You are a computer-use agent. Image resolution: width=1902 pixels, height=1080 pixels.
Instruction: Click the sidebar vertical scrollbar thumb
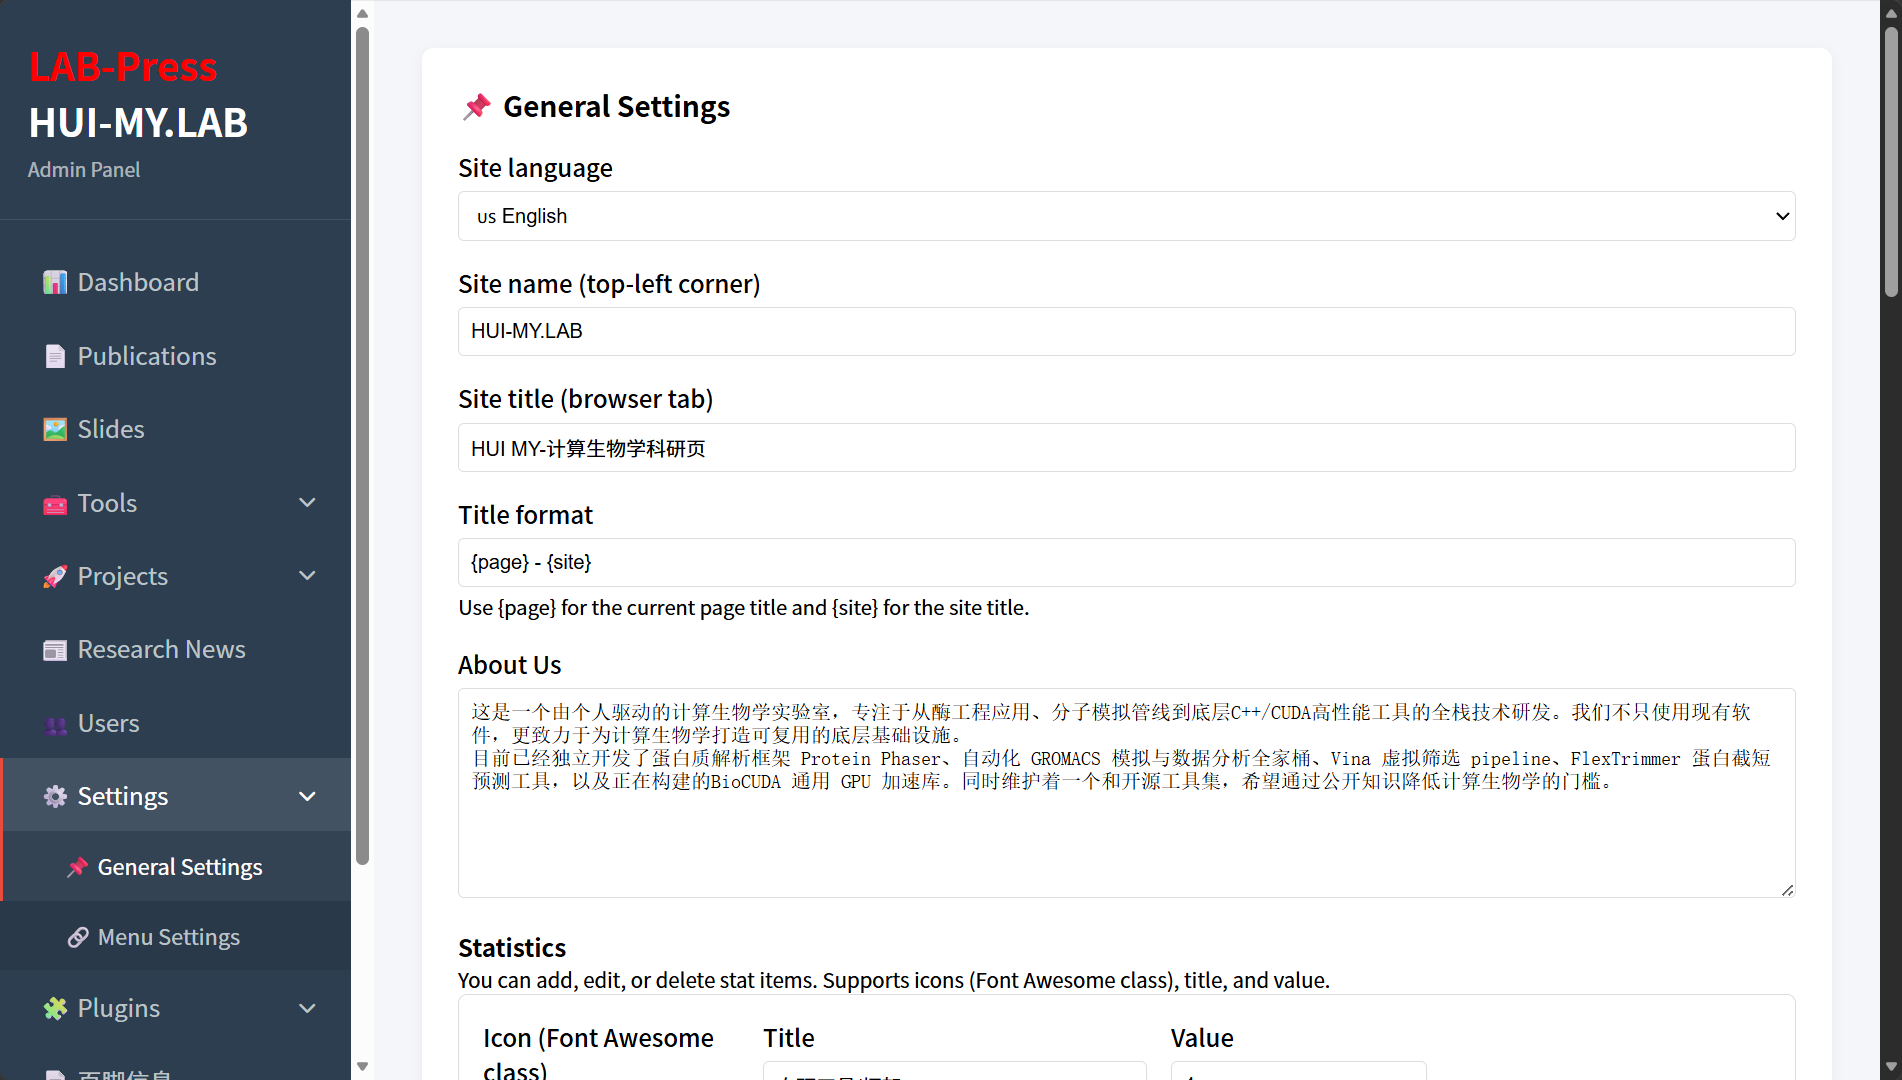(x=362, y=445)
